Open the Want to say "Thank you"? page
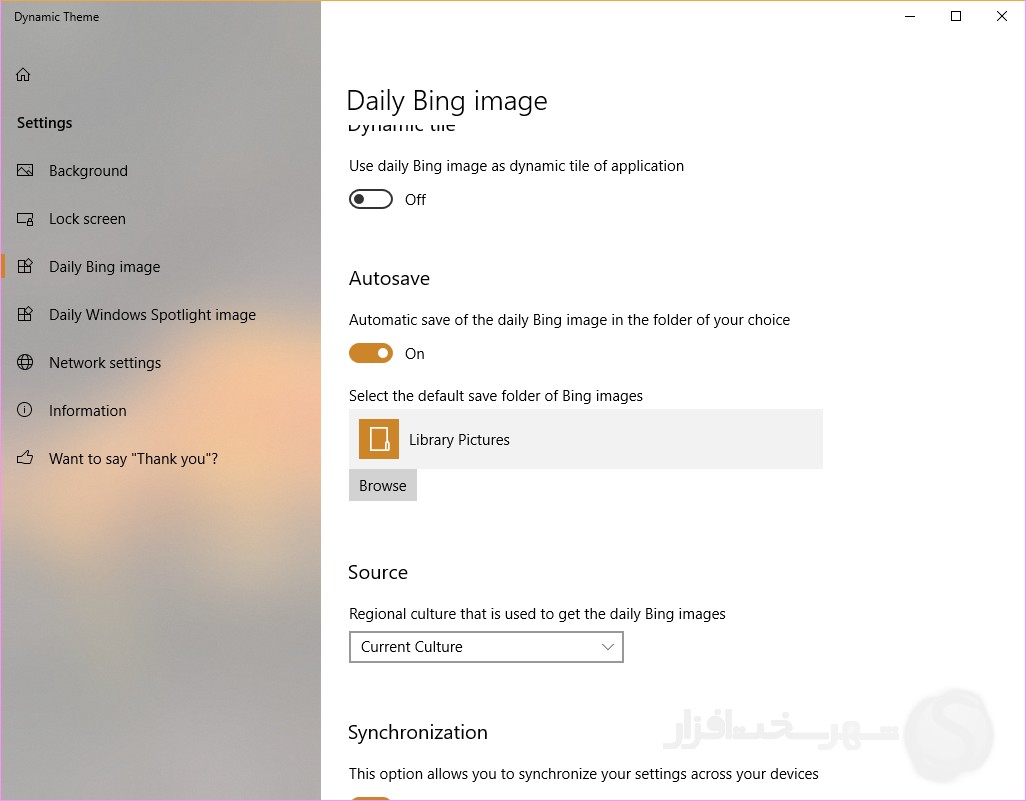Image resolution: width=1026 pixels, height=801 pixels. pos(133,459)
